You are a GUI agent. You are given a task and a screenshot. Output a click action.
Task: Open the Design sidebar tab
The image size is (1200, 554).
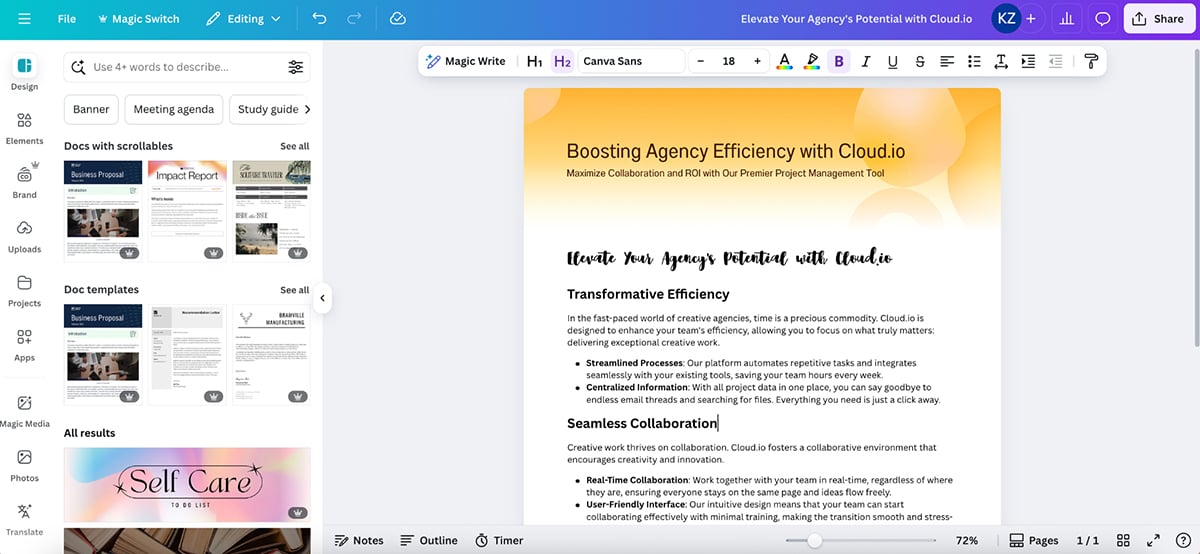(x=24, y=73)
